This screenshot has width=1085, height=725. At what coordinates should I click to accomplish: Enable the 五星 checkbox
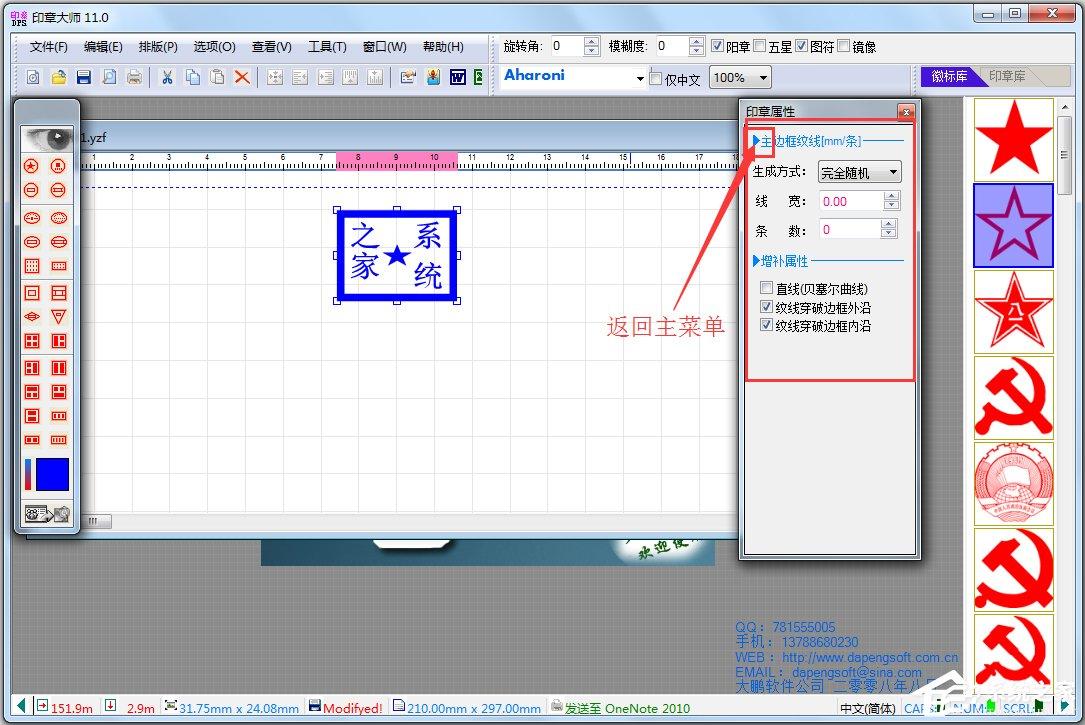point(760,46)
